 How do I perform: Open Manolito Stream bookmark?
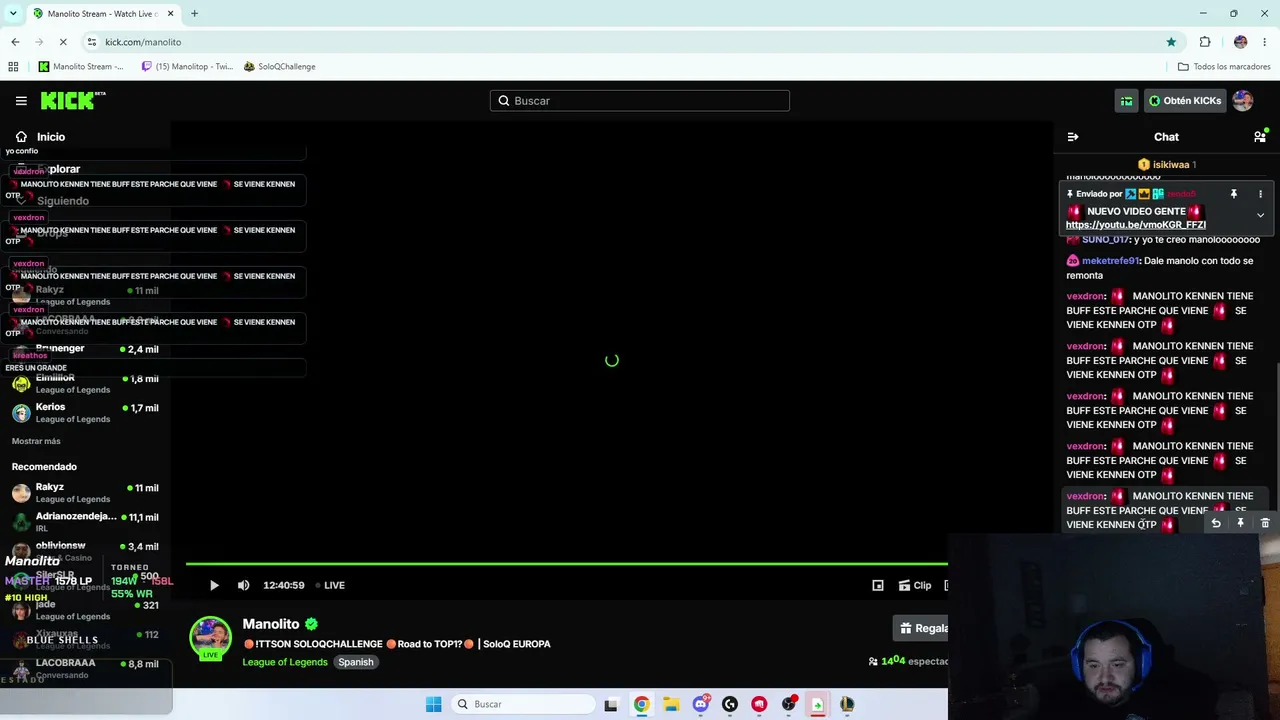81,67
